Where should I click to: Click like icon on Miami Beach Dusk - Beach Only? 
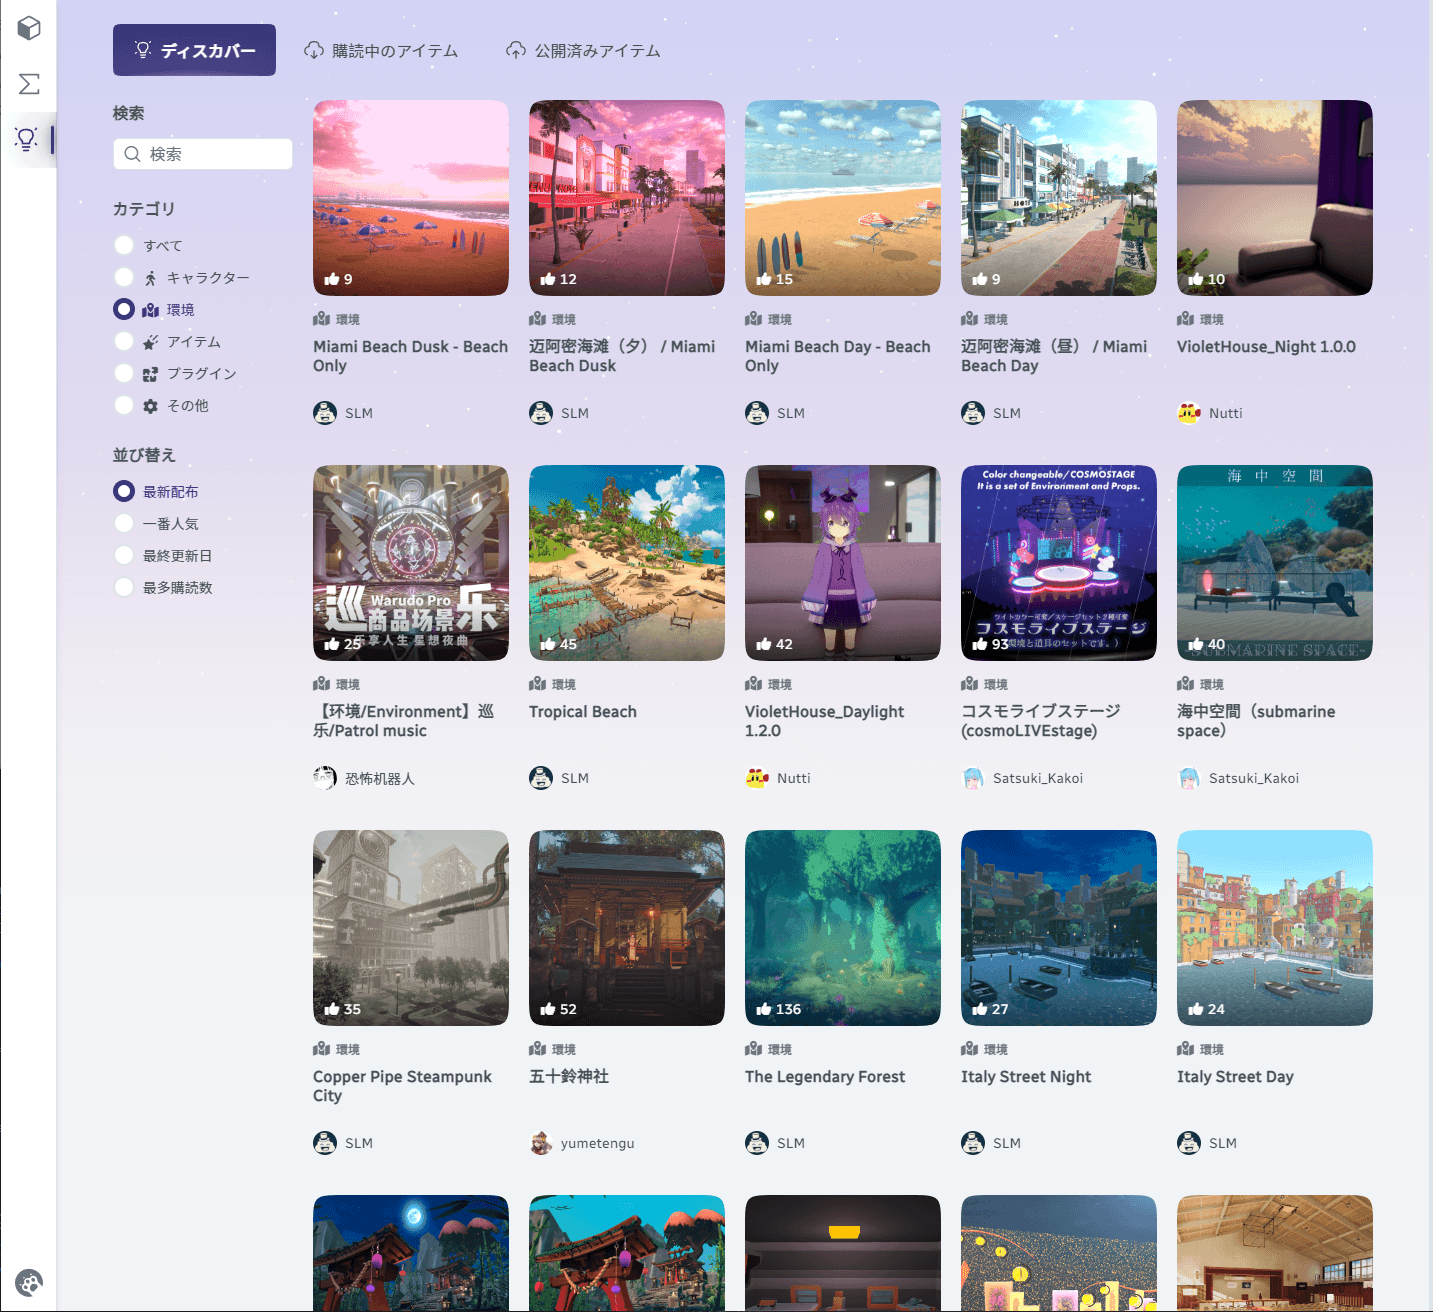[x=332, y=279]
